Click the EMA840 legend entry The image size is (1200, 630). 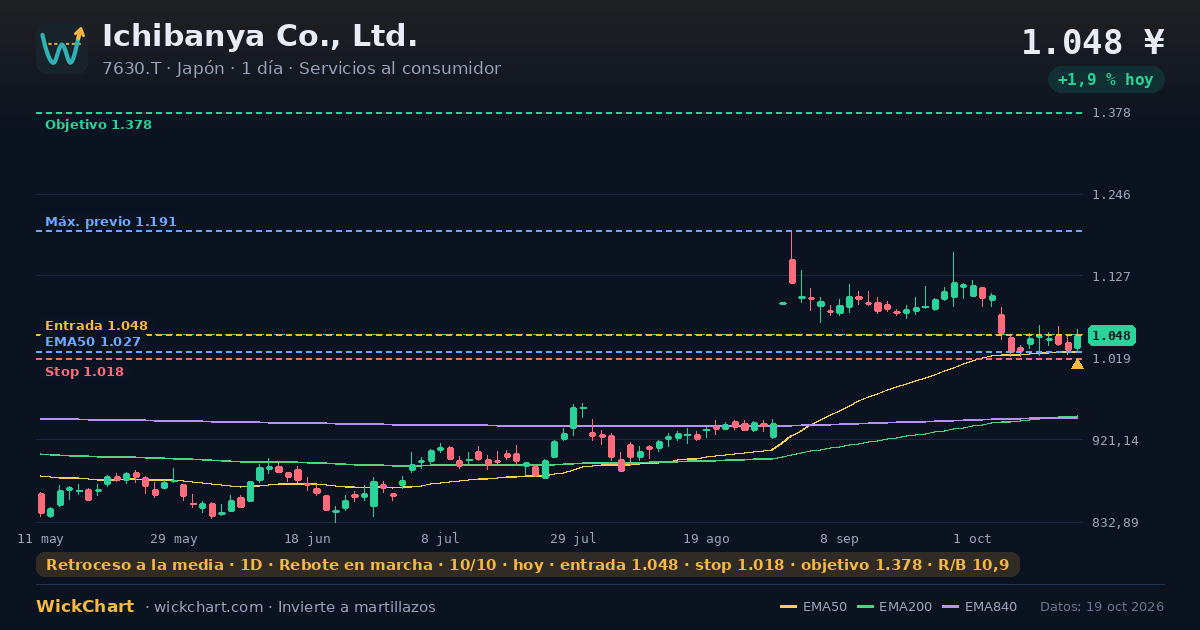pyautogui.click(x=980, y=607)
